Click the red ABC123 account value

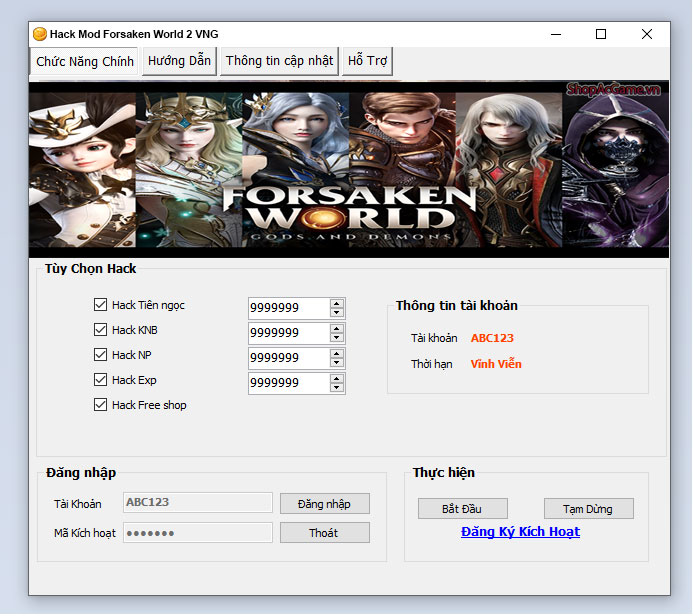pyautogui.click(x=492, y=338)
